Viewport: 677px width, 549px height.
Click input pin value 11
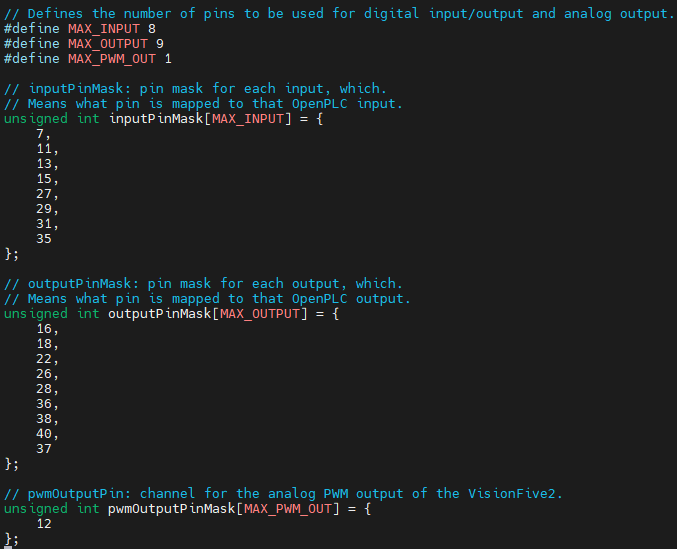tap(44, 149)
